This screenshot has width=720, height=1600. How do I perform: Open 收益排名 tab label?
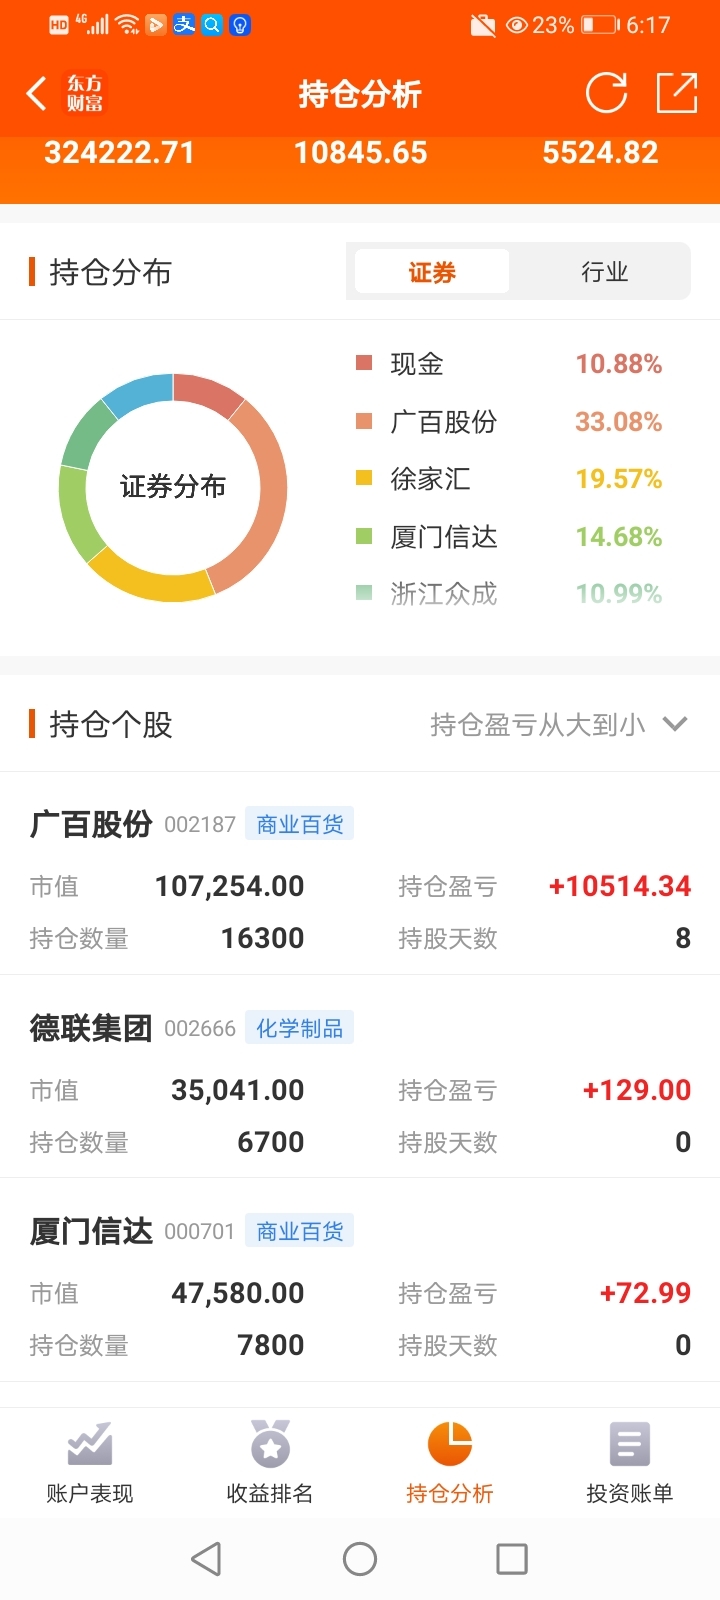point(270,1493)
